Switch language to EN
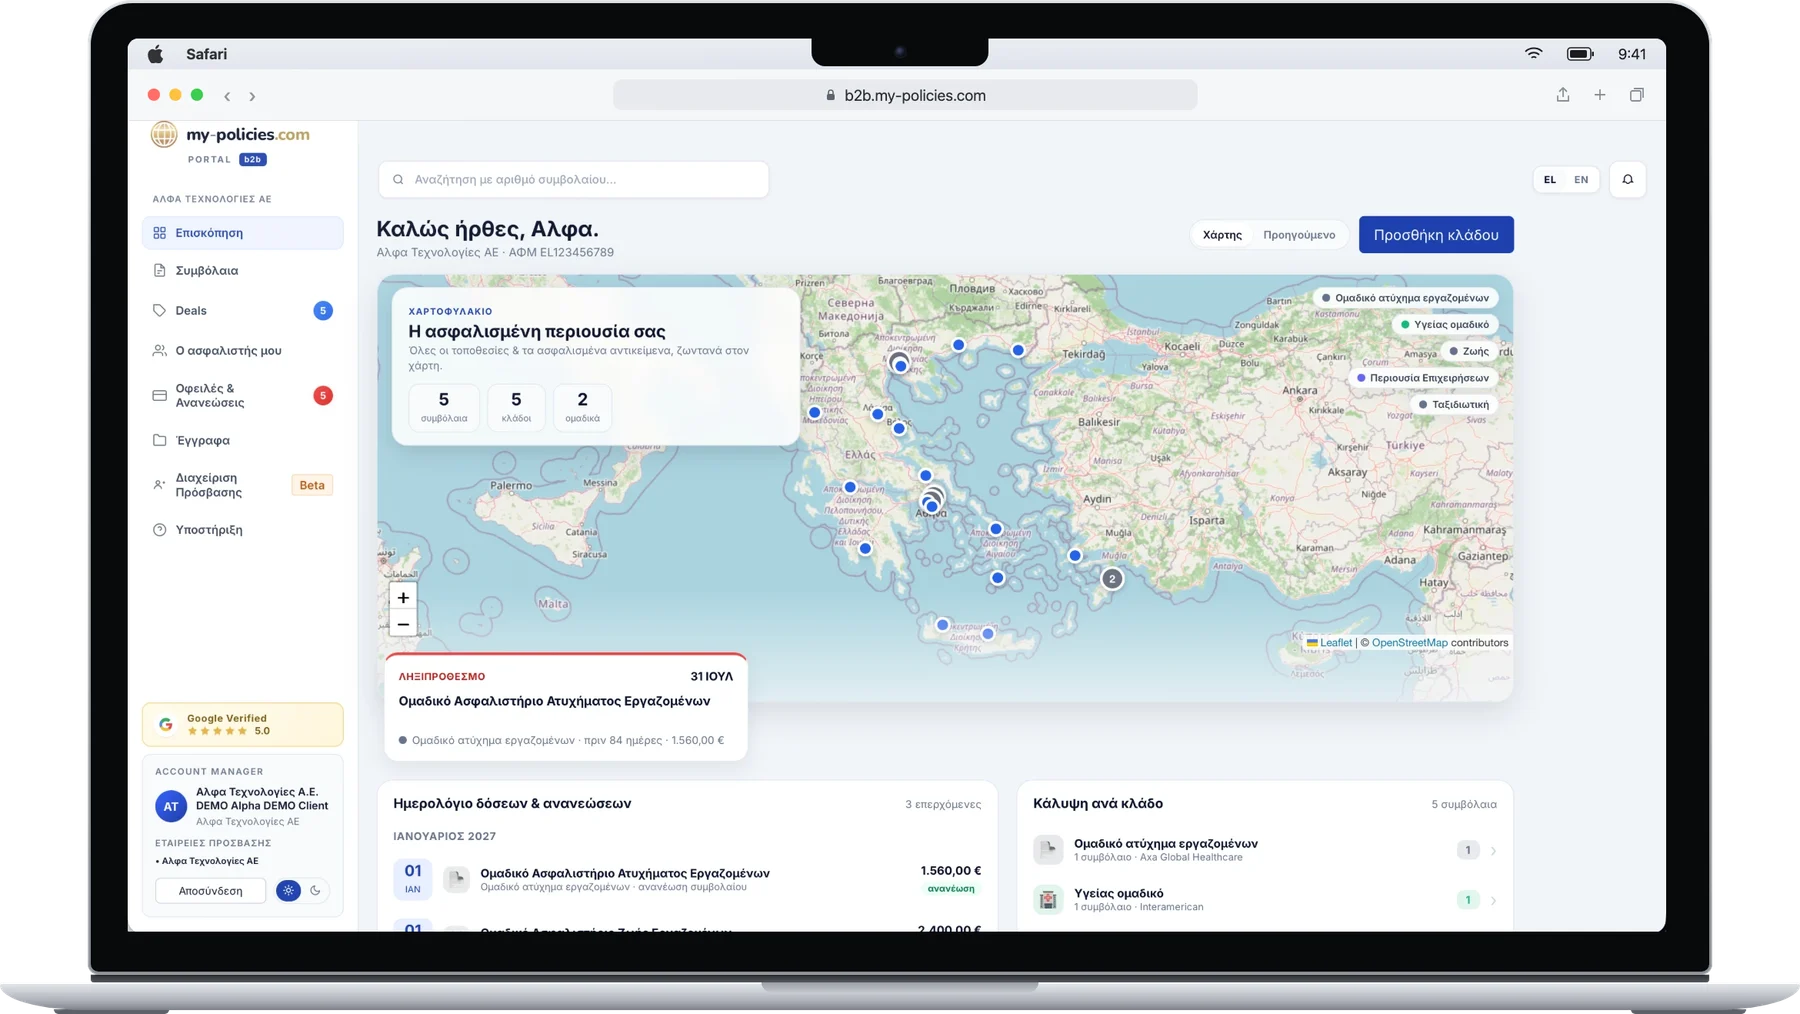Image resolution: width=1800 pixels, height=1014 pixels. pyautogui.click(x=1581, y=180)
